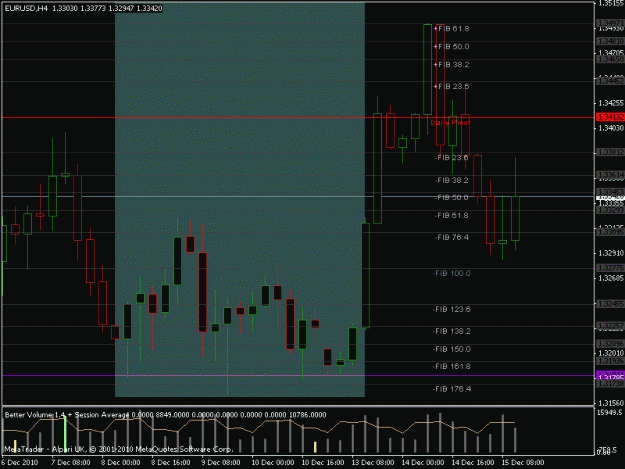Screen dimensions: 625x469
Task: Click the 1.34030 price axis value
Action: (611, 128)
